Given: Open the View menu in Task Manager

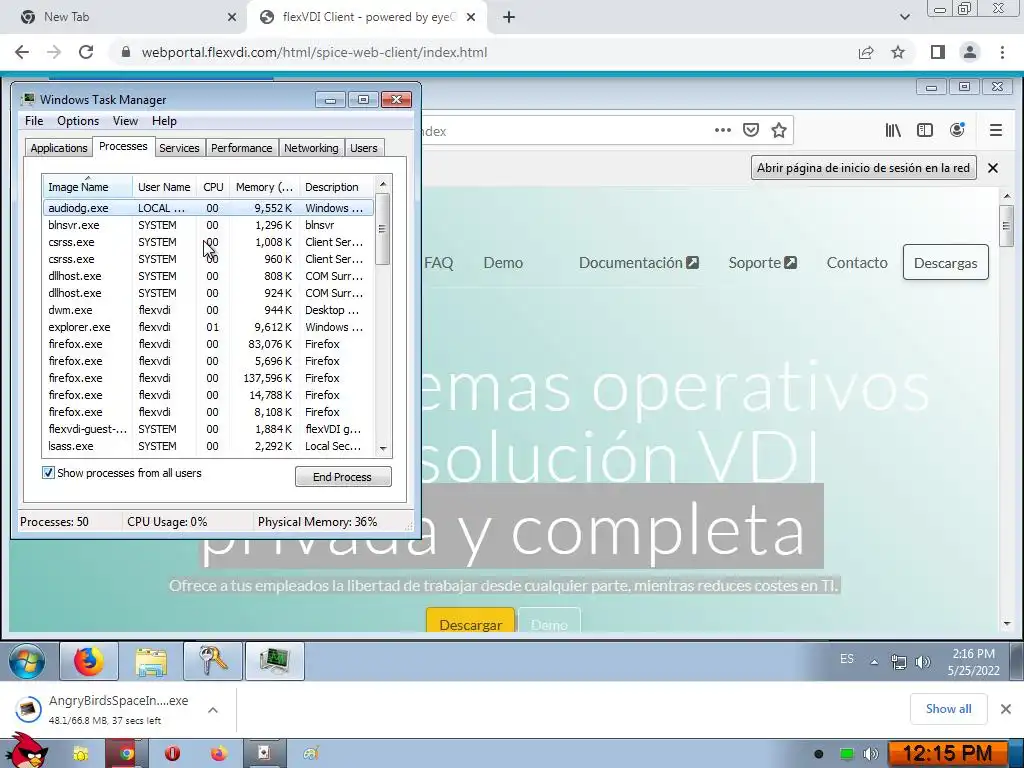Looking at the screenshot, I should (x=125, y=121).
